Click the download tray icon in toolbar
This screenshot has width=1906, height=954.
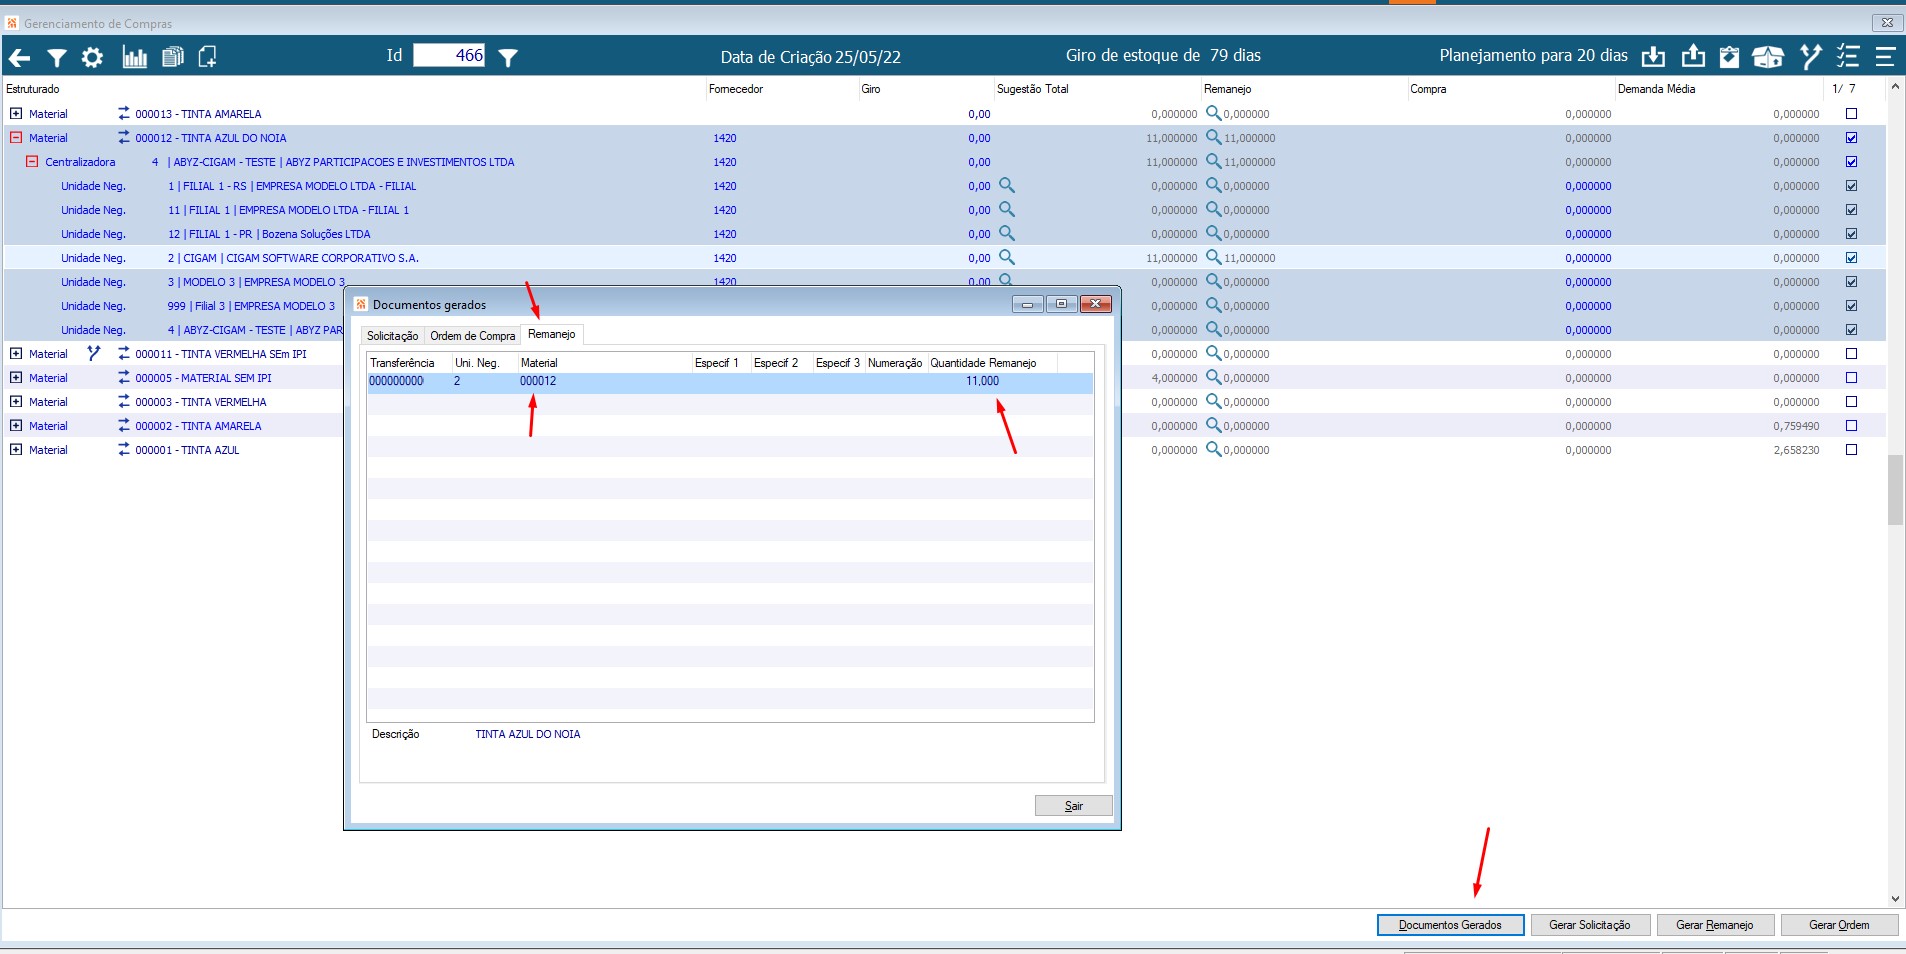coord(1653,57)
